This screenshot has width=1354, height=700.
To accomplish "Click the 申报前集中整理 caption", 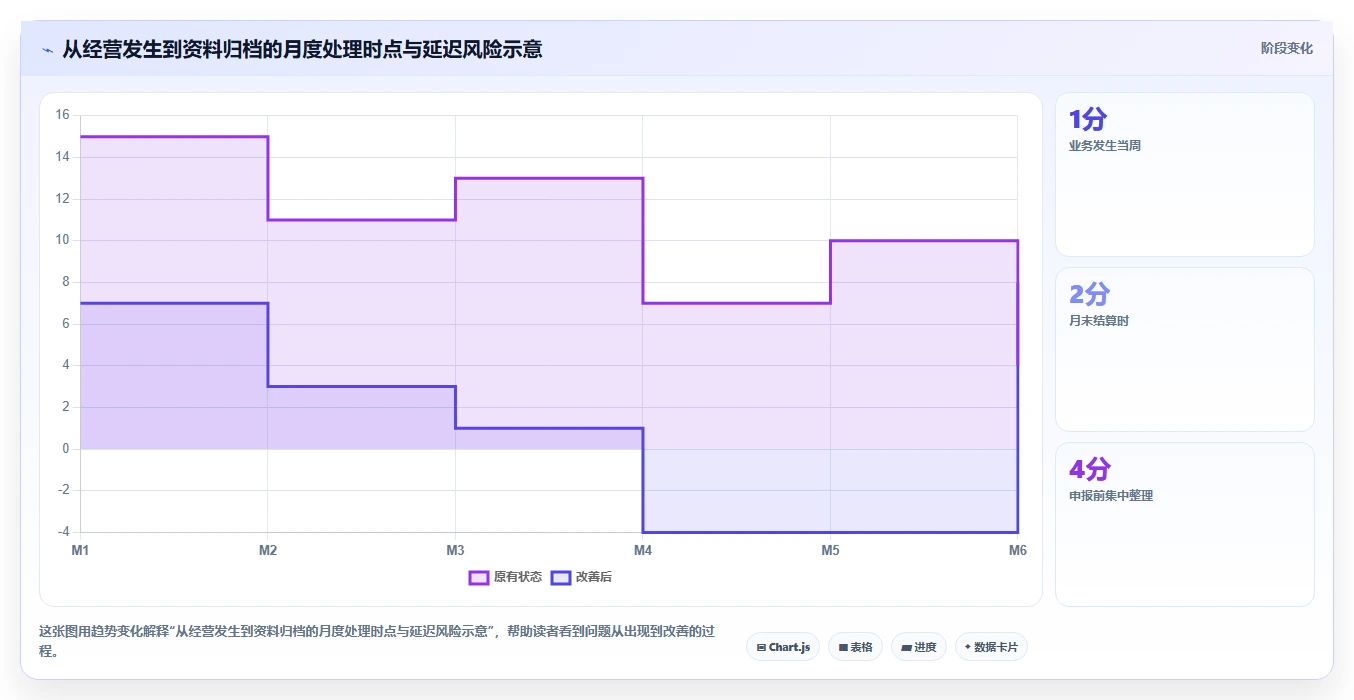I will [1111, 496].
